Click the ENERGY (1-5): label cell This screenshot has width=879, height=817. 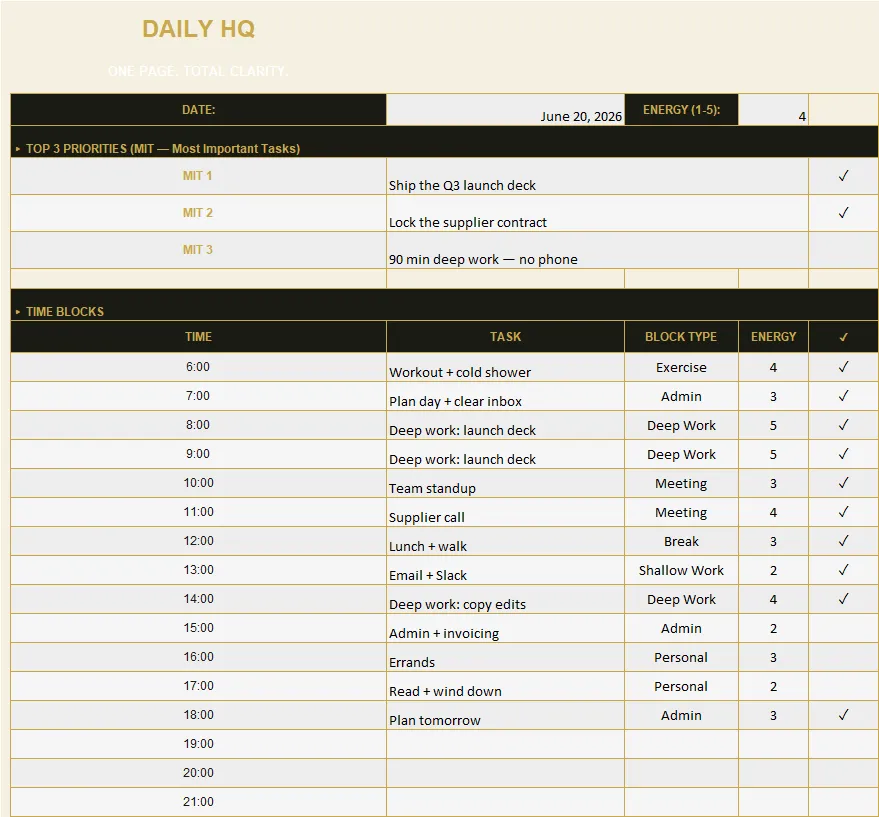[x=681, y=110]
